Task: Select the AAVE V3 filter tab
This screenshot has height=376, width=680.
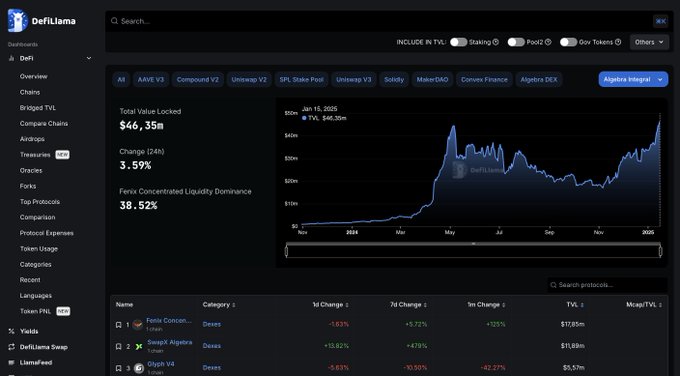Action: [151, 80]
